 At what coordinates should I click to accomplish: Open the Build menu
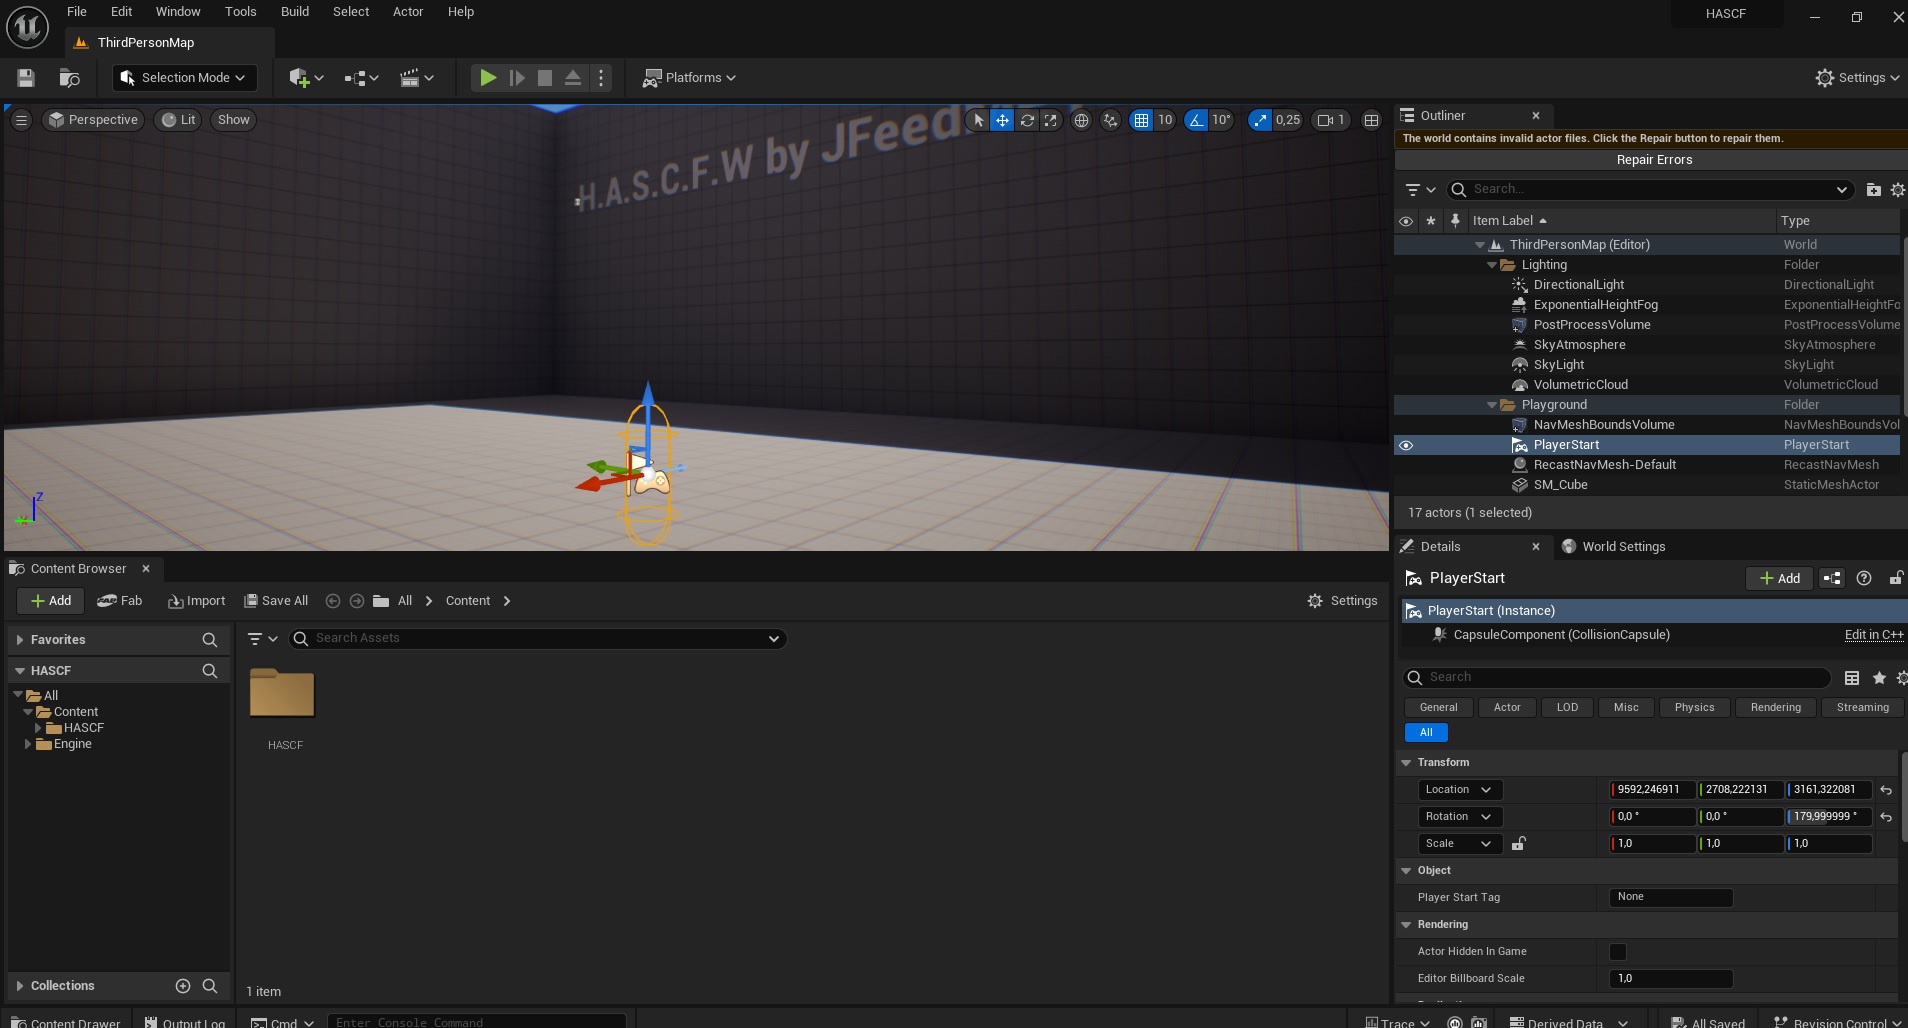click(295, 12)
